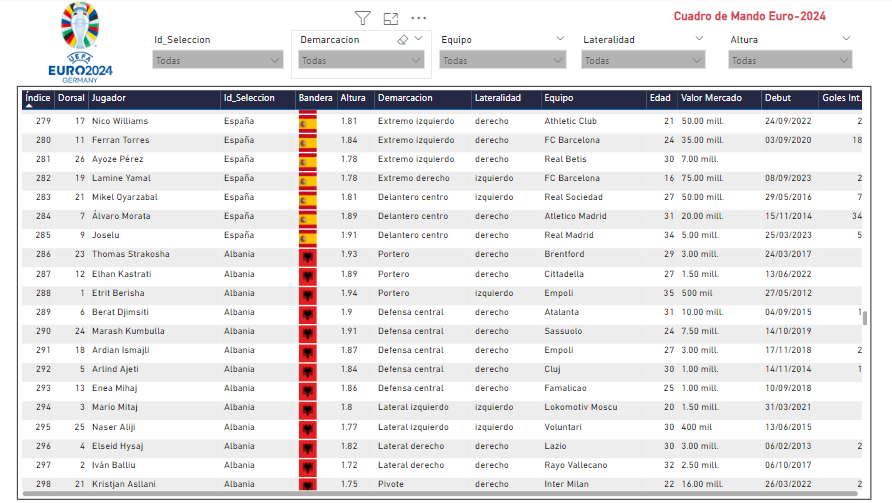This screenshot has height=503, width=892.
Task: Sort table by Índice column header
Action: click(x=38, y=98)
